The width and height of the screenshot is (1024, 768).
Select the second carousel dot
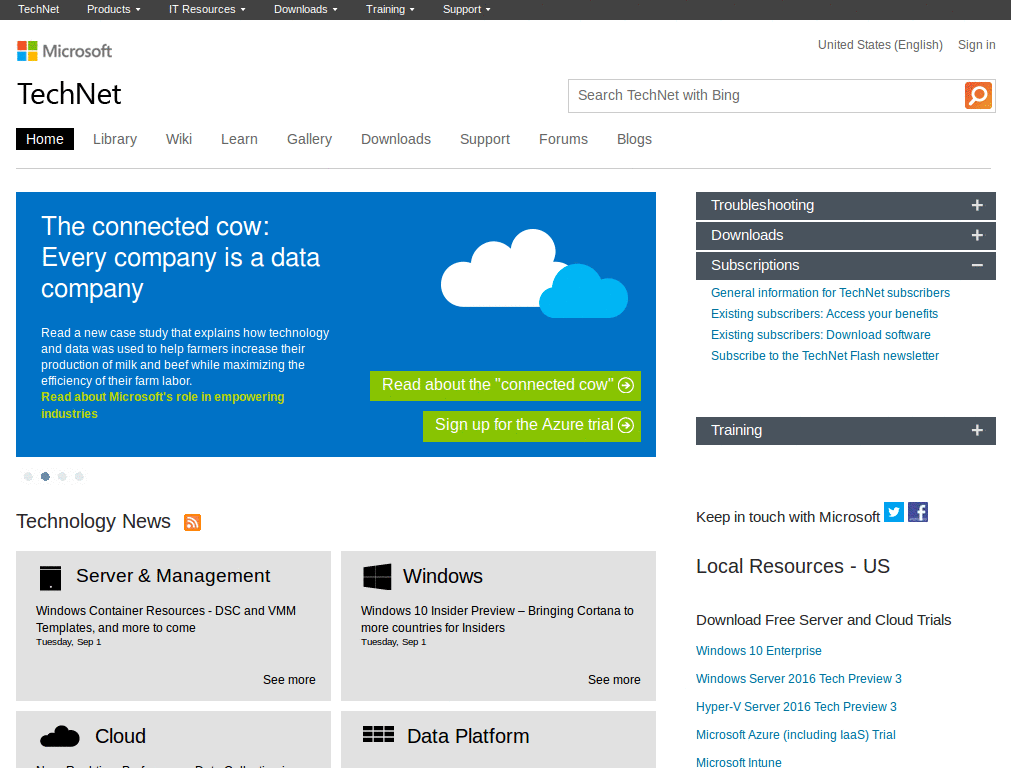tap(45, 476)
